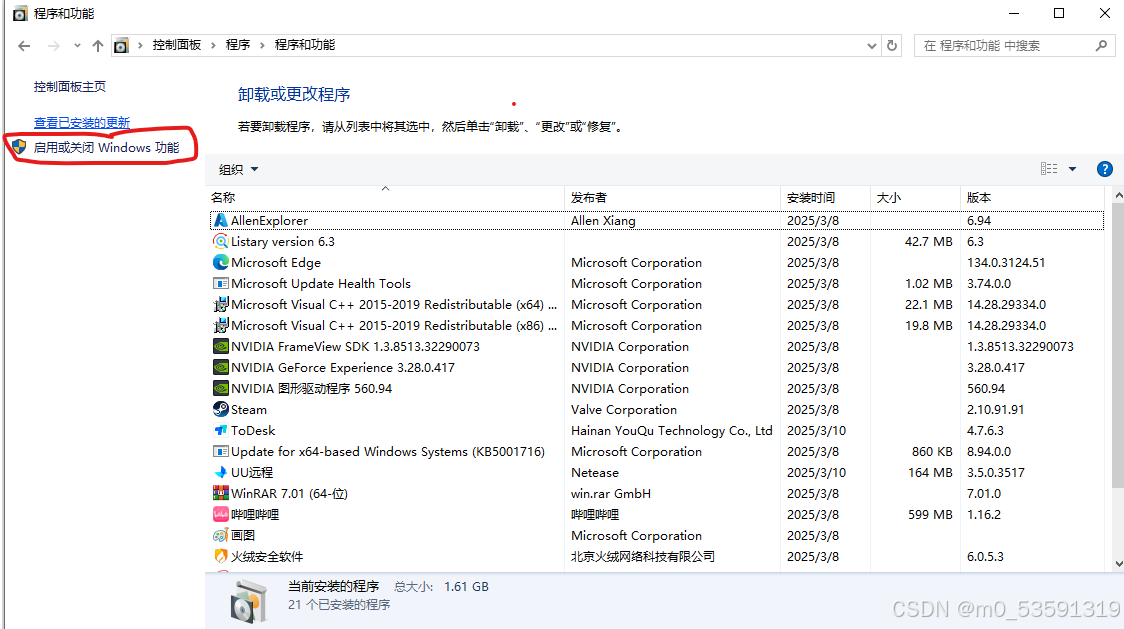Select the Visual C++ Redistributable (x64) icon
1124x629 pixels.
coord(221,304)
